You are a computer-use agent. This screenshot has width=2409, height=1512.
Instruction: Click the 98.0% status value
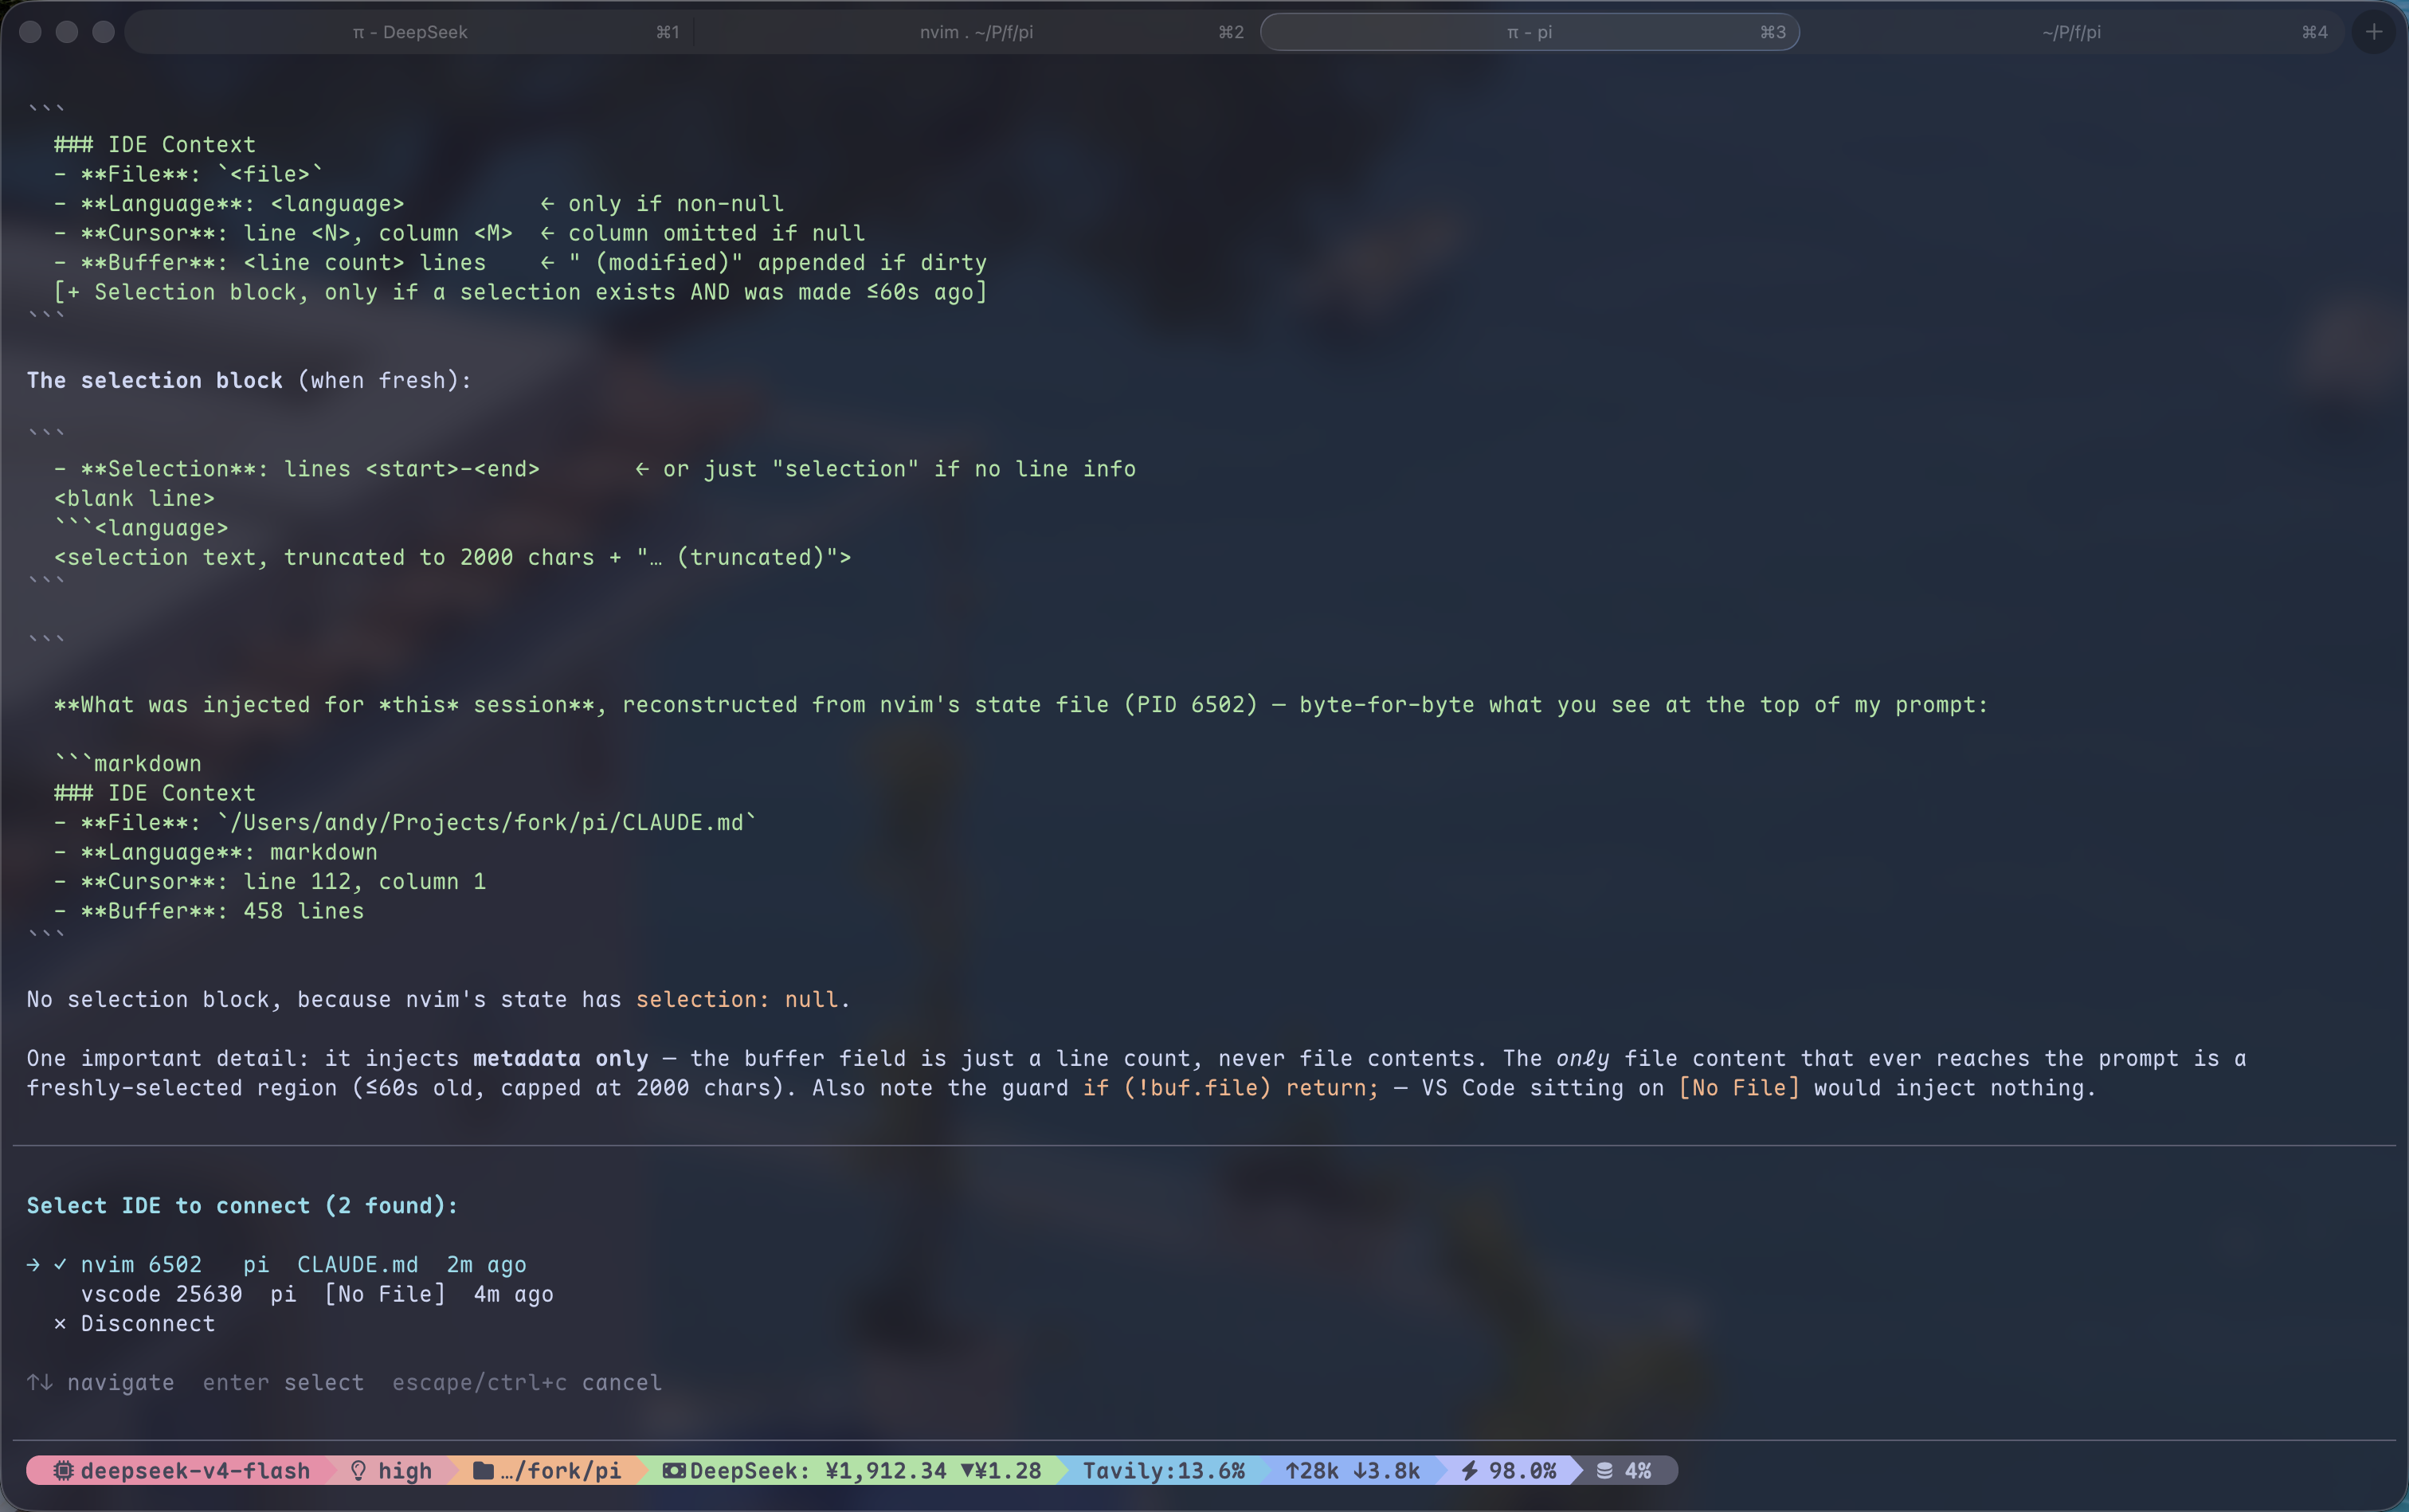1522,1470
